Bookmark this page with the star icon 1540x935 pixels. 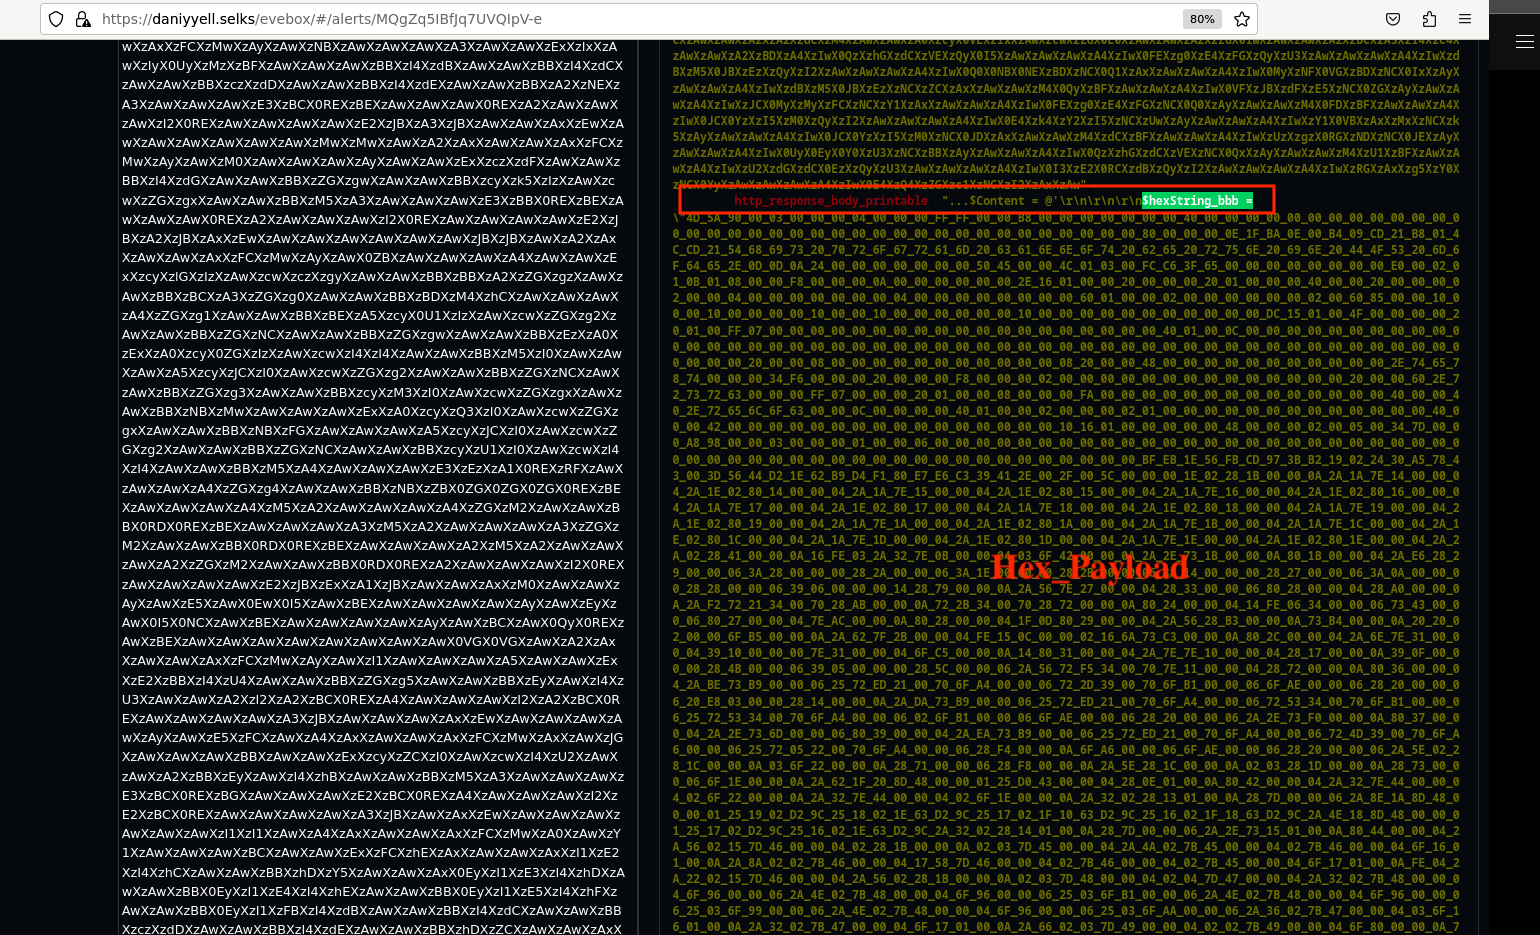[1242, 19]
